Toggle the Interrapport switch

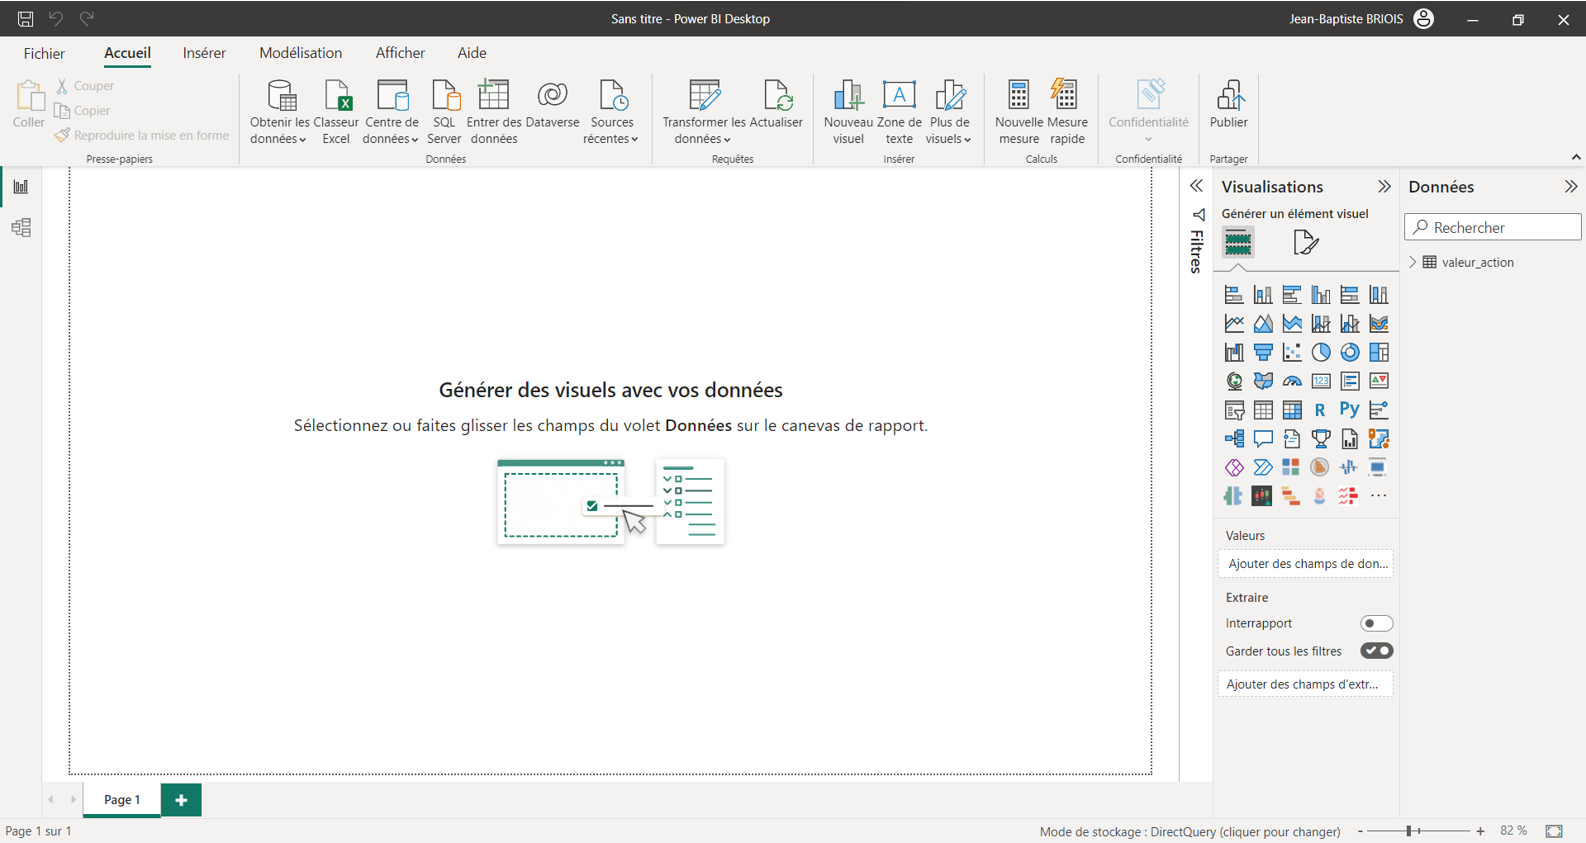1376,623
